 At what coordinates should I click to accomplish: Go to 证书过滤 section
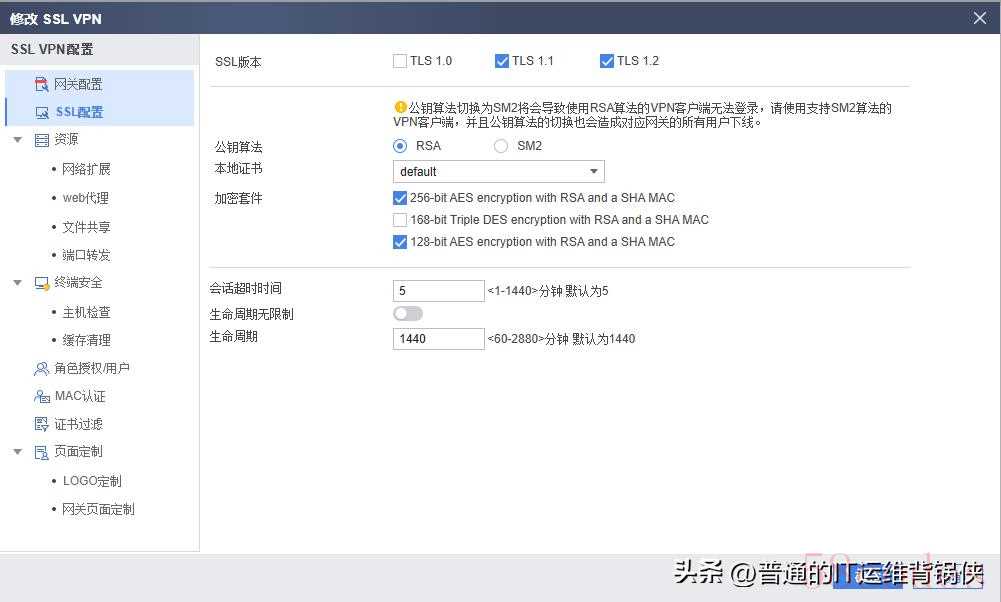tap(78, 424)
